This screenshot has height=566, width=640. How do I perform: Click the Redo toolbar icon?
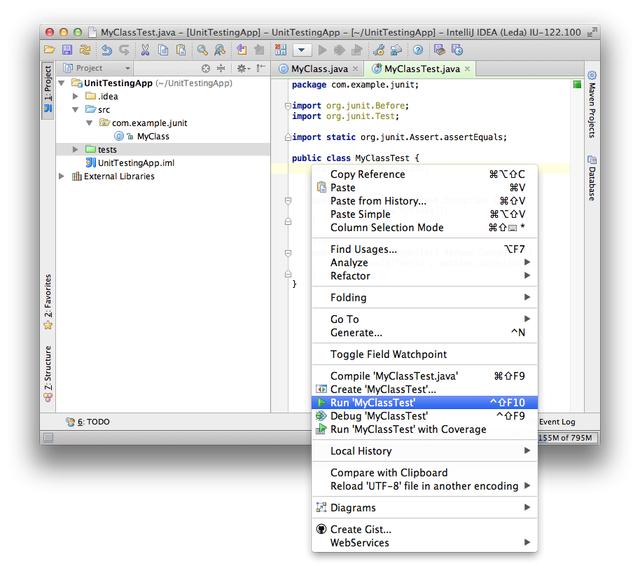[124, 50]
